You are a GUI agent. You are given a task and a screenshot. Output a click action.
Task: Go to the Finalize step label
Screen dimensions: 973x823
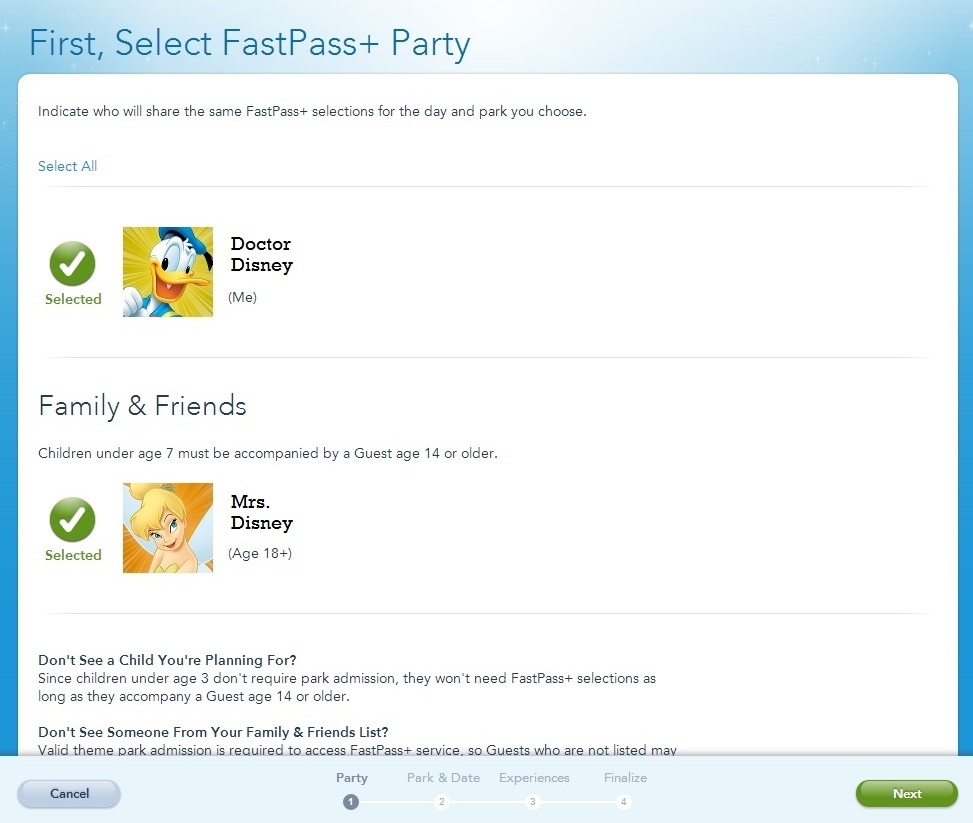625,777
